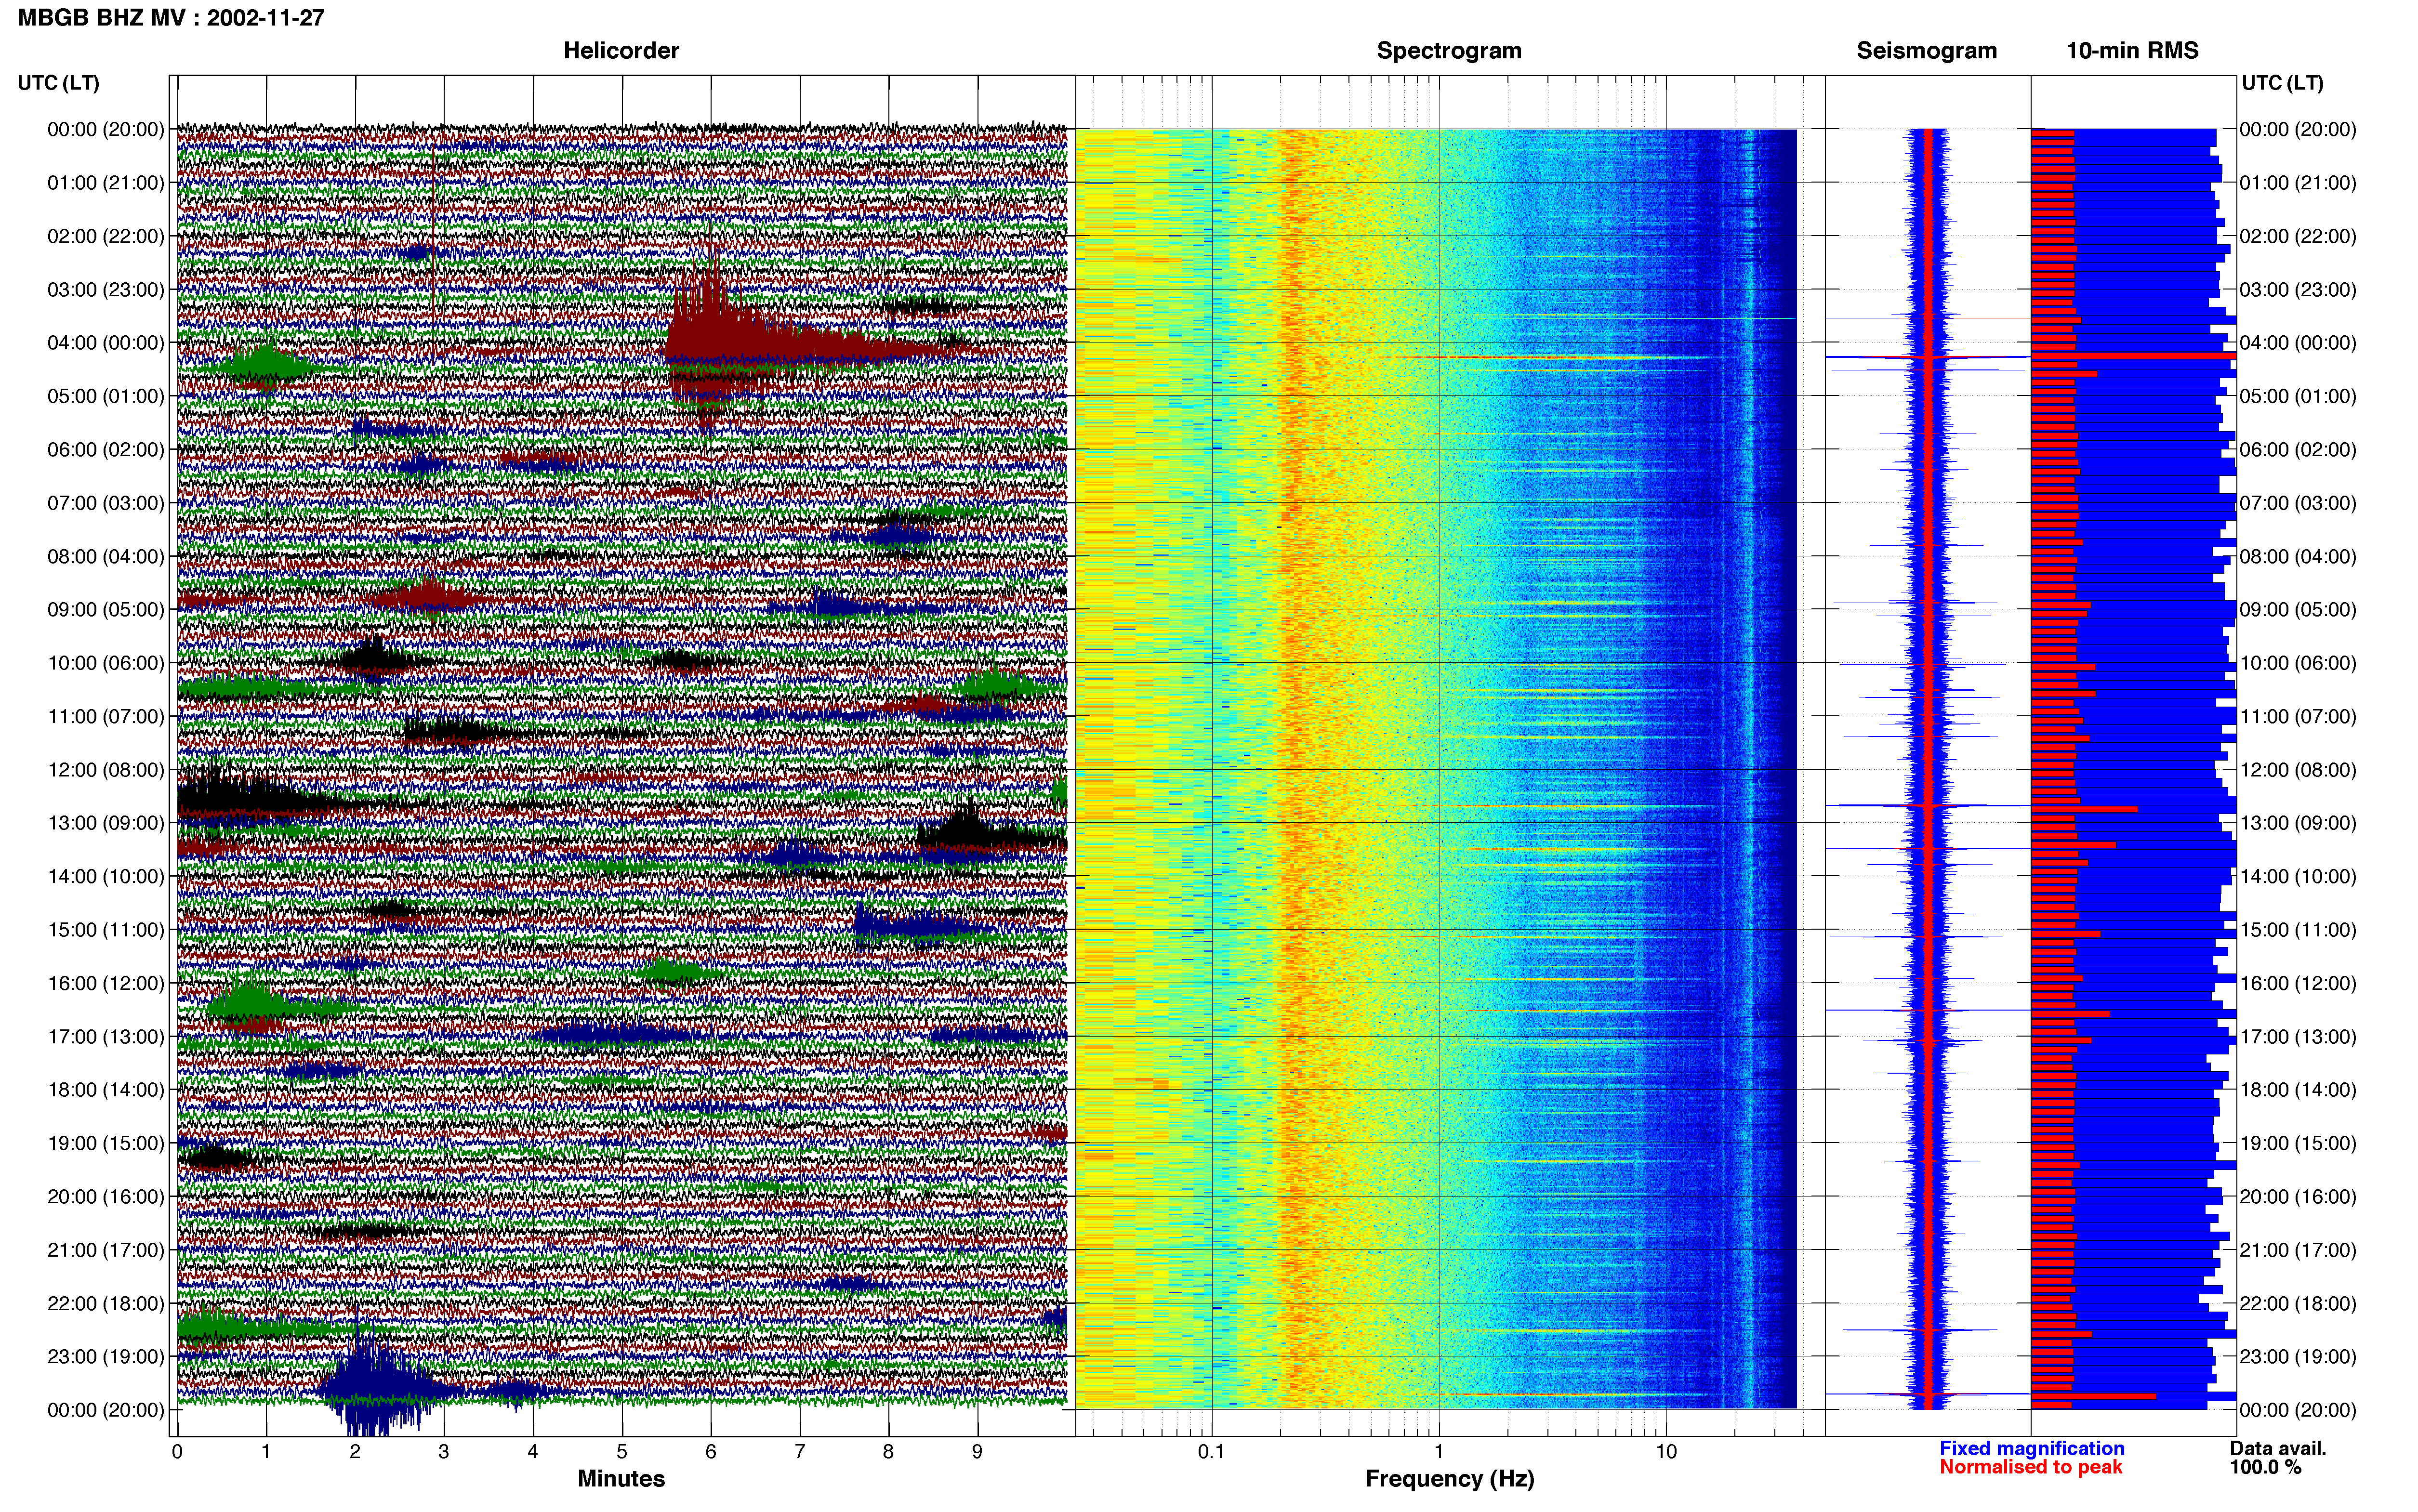The height and width of the screenshot is (1512, 2418).
Task: Click left time label '14:00 (10:00)'
Action: click(x=106, y=876)
